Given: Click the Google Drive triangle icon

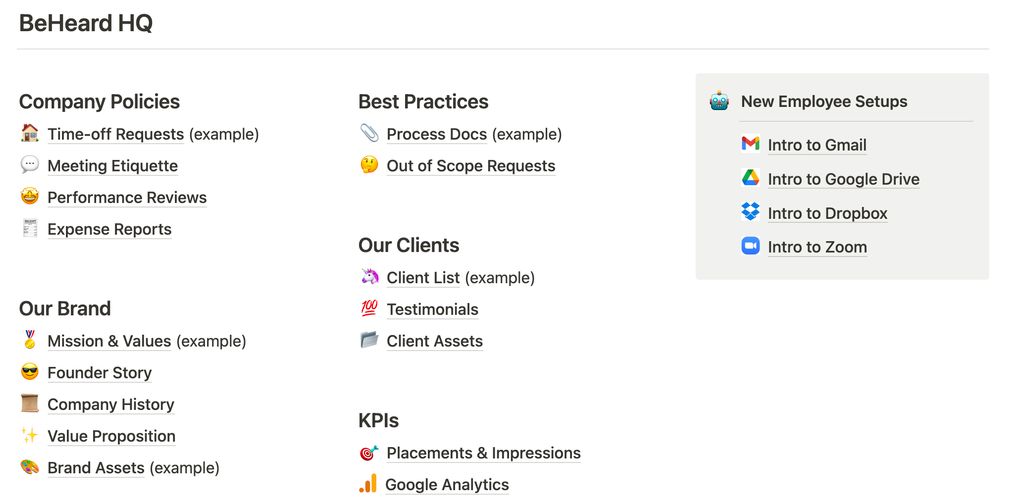Looking at the screenshot, I should (750, 178).
